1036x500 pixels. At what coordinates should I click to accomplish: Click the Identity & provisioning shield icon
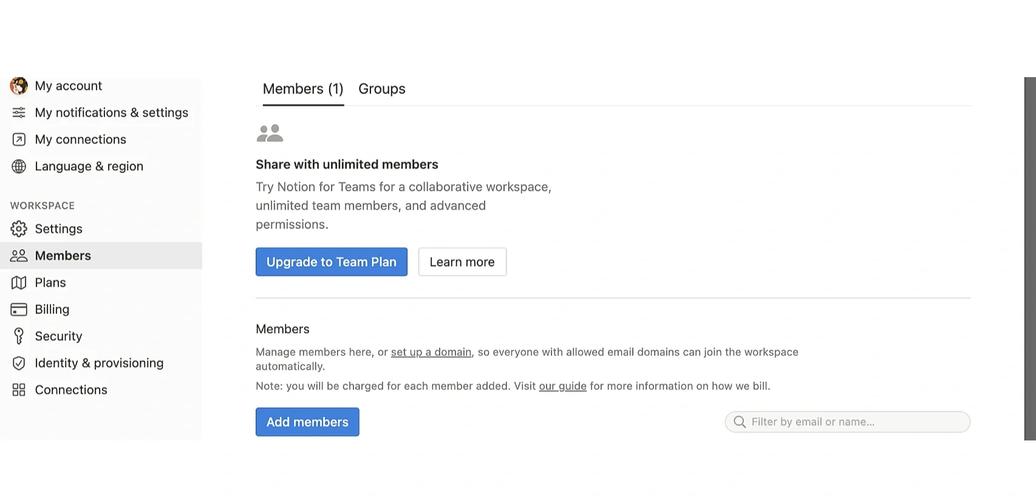(x=18, y=364)
